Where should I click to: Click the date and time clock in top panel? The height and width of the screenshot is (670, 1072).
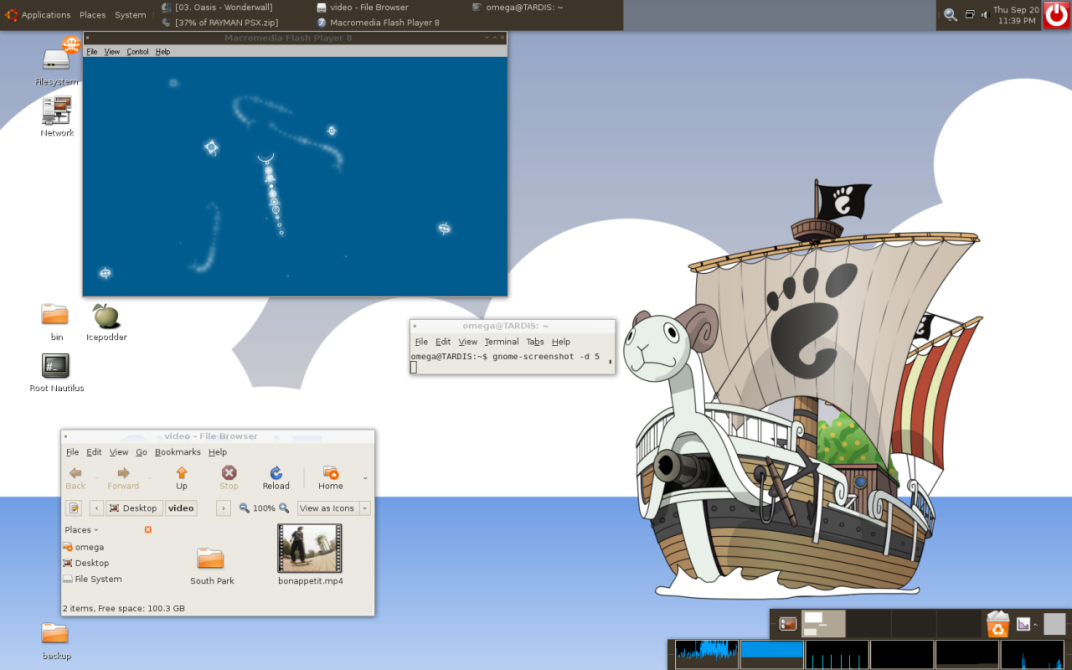point(1016,15)
